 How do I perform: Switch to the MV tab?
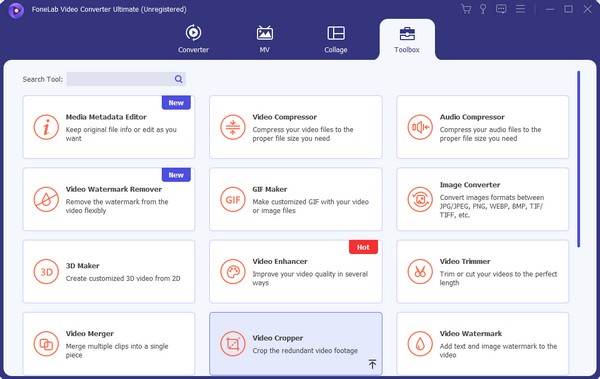point(264,39)
